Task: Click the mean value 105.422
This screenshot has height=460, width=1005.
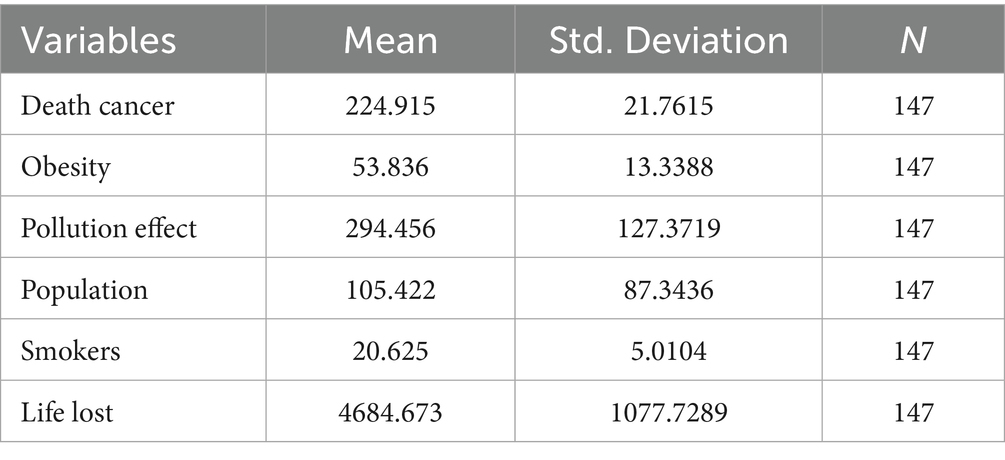Action: coord(390,290)
